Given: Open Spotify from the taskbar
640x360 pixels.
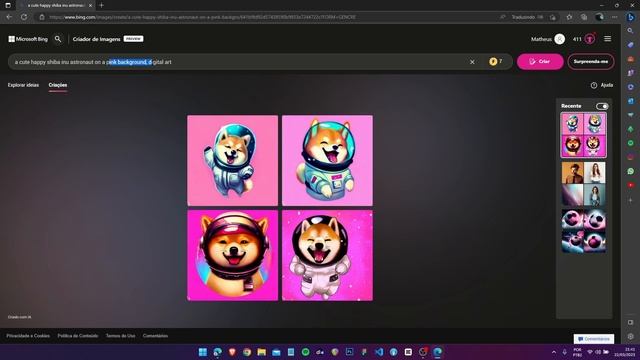Looking at the screenshot, I should [305, 352].
